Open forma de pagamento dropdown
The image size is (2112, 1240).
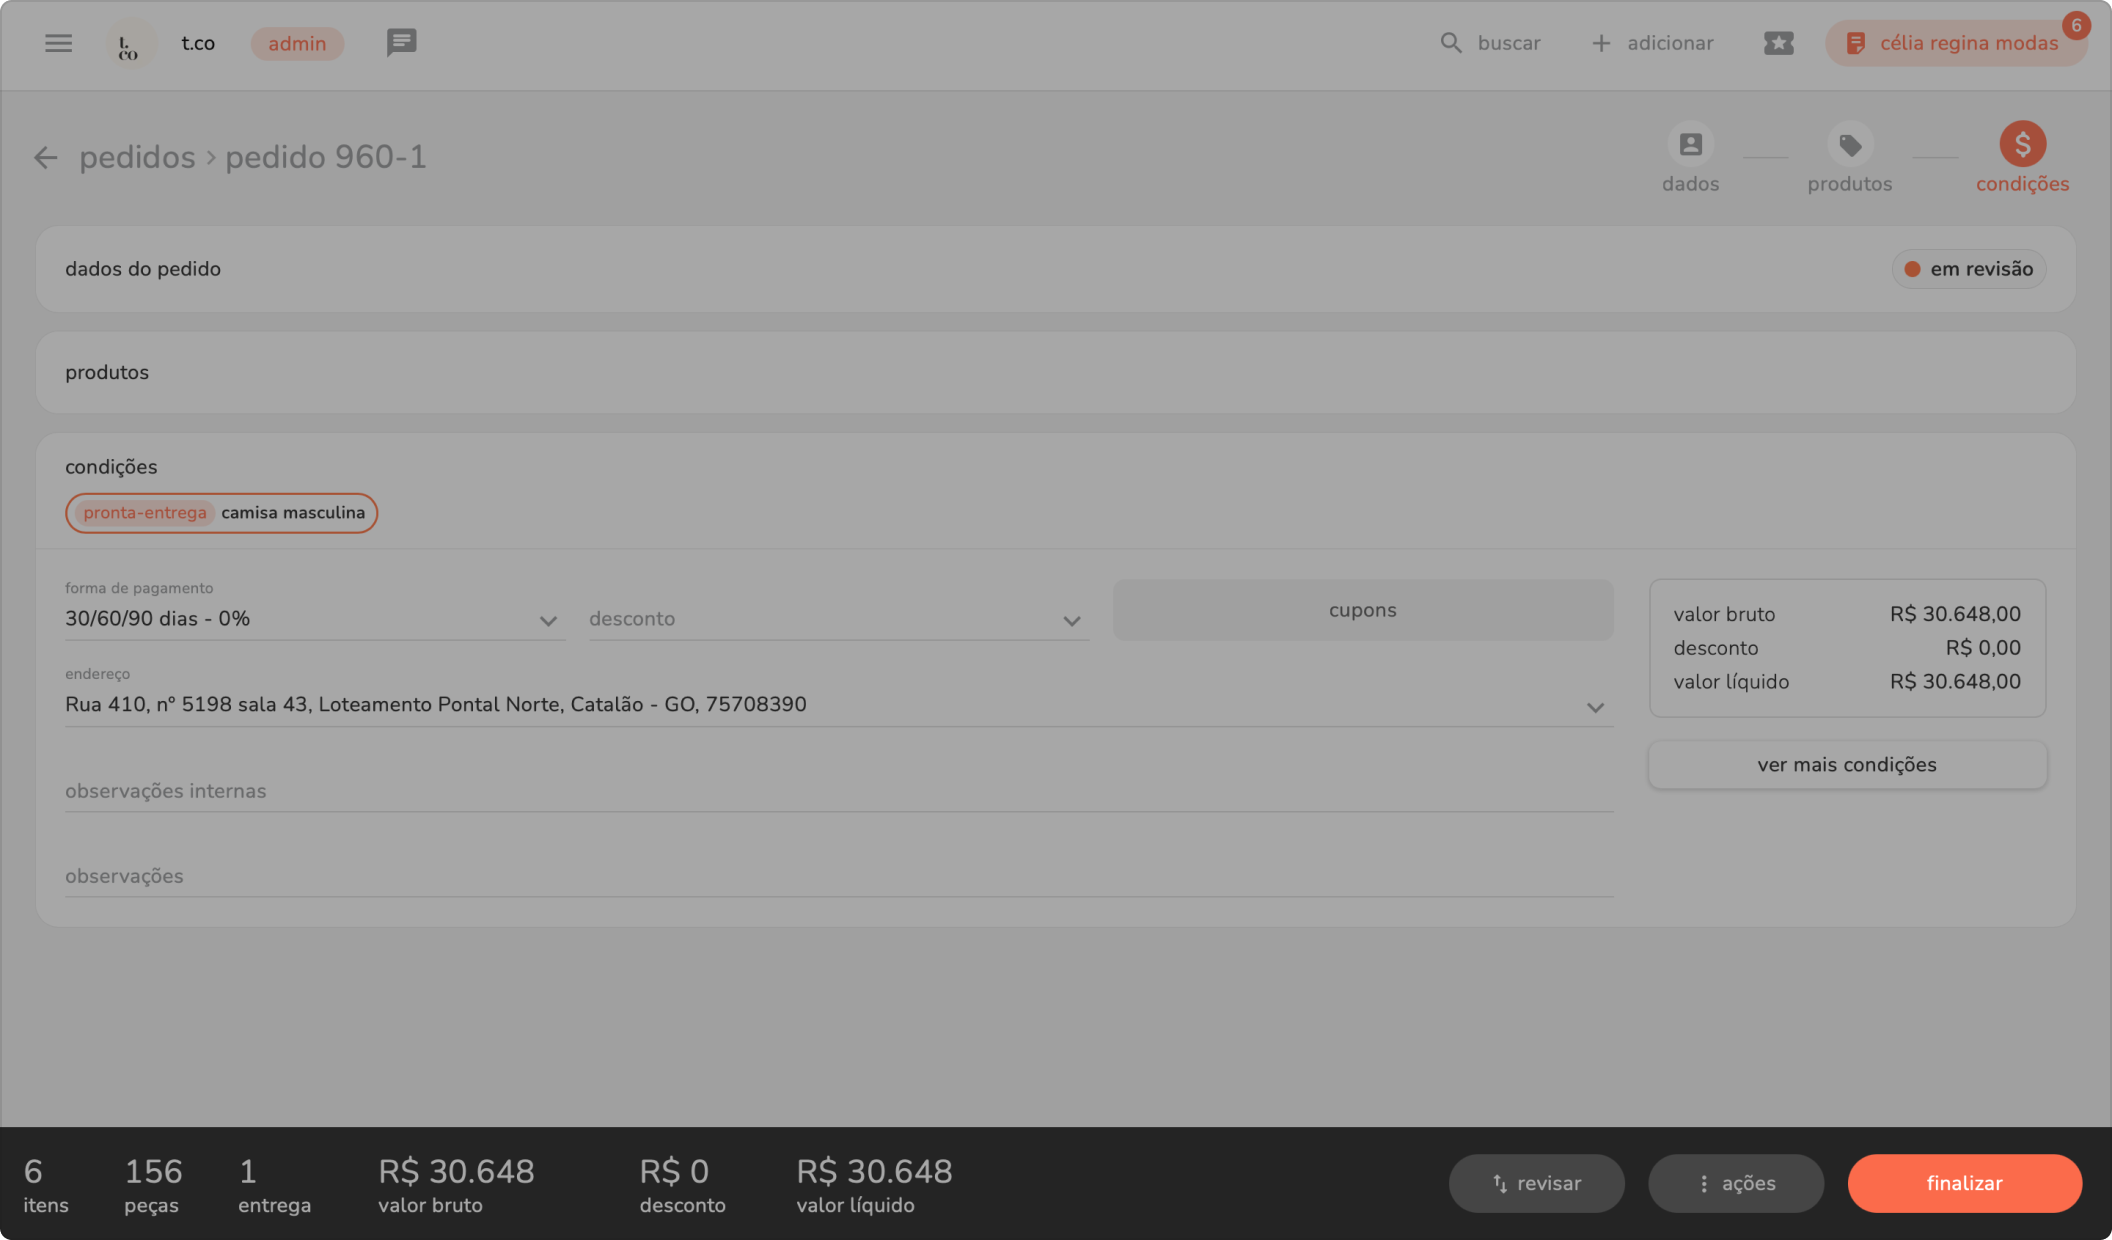[314, 619]
